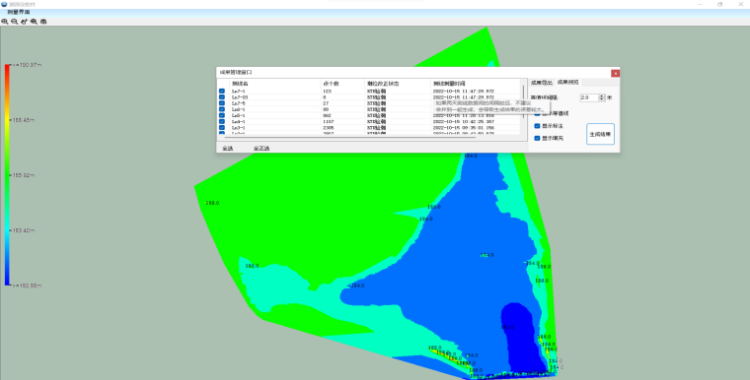Toggle the 显示填充 checkbox
This screenshot has width=750, height=380.
pyautogui.click(x=537, y=138)
